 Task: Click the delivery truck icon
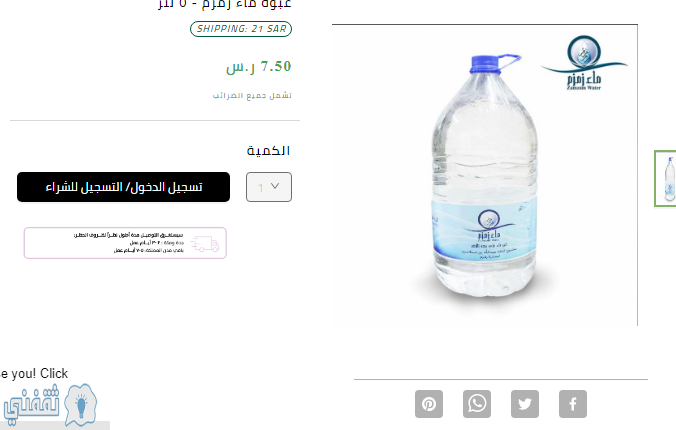(205, 244)
